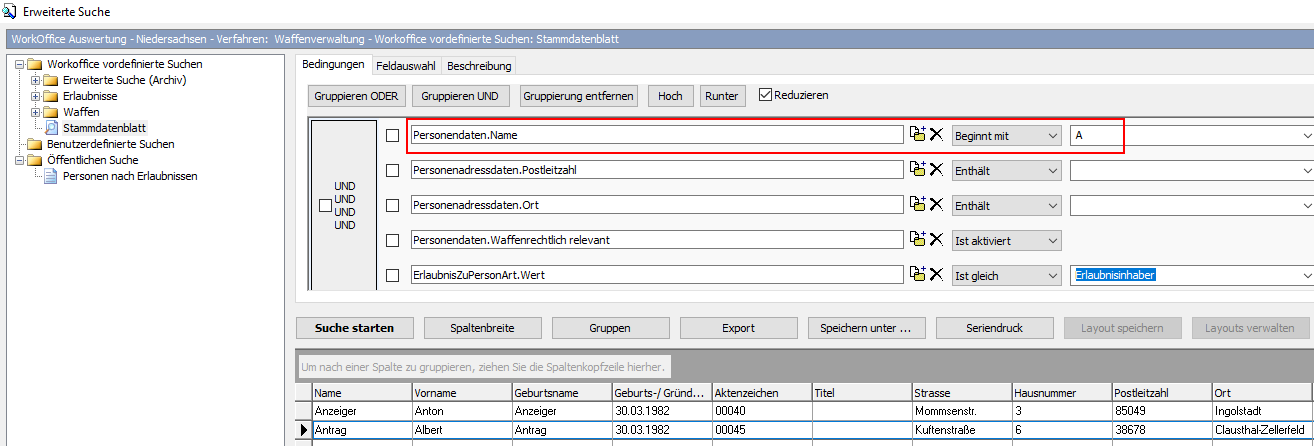Open the 'Beginnt mit' operator dropdown
This screenshot has height=446, width=1314.
1006,135
